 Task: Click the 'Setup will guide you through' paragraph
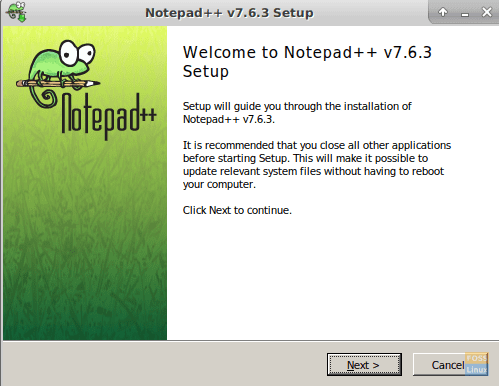[297, 113]
